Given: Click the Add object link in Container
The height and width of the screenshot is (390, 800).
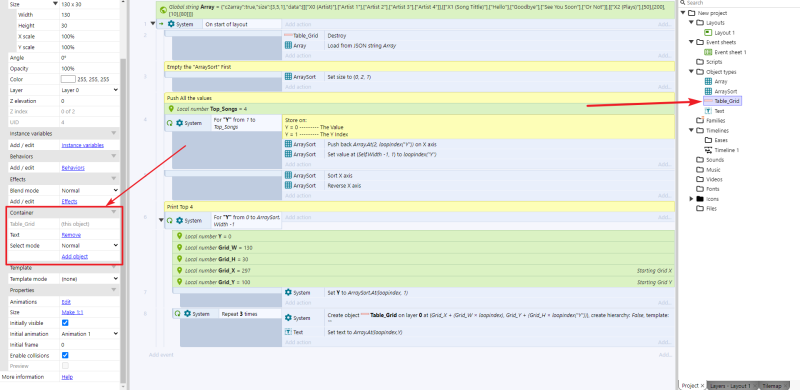Looking at the screenshot, I should coord(74,256).
